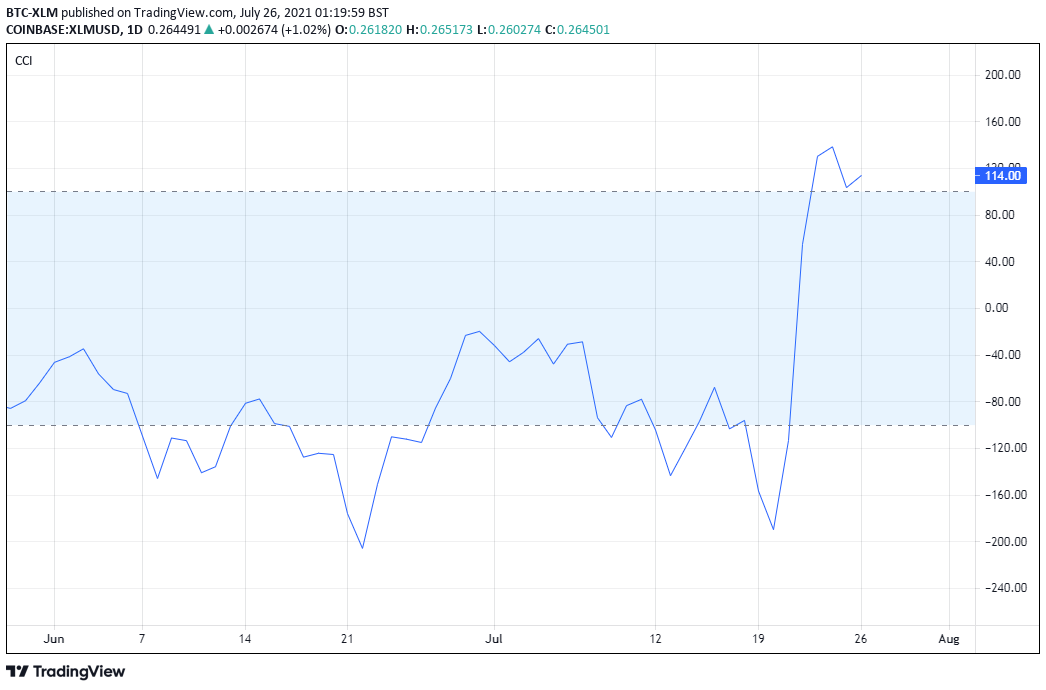This screenshot has height=690, width=1046.
Task: Click the close value C:0.264501
Action: pyautogui.click(x=578, y=29)
